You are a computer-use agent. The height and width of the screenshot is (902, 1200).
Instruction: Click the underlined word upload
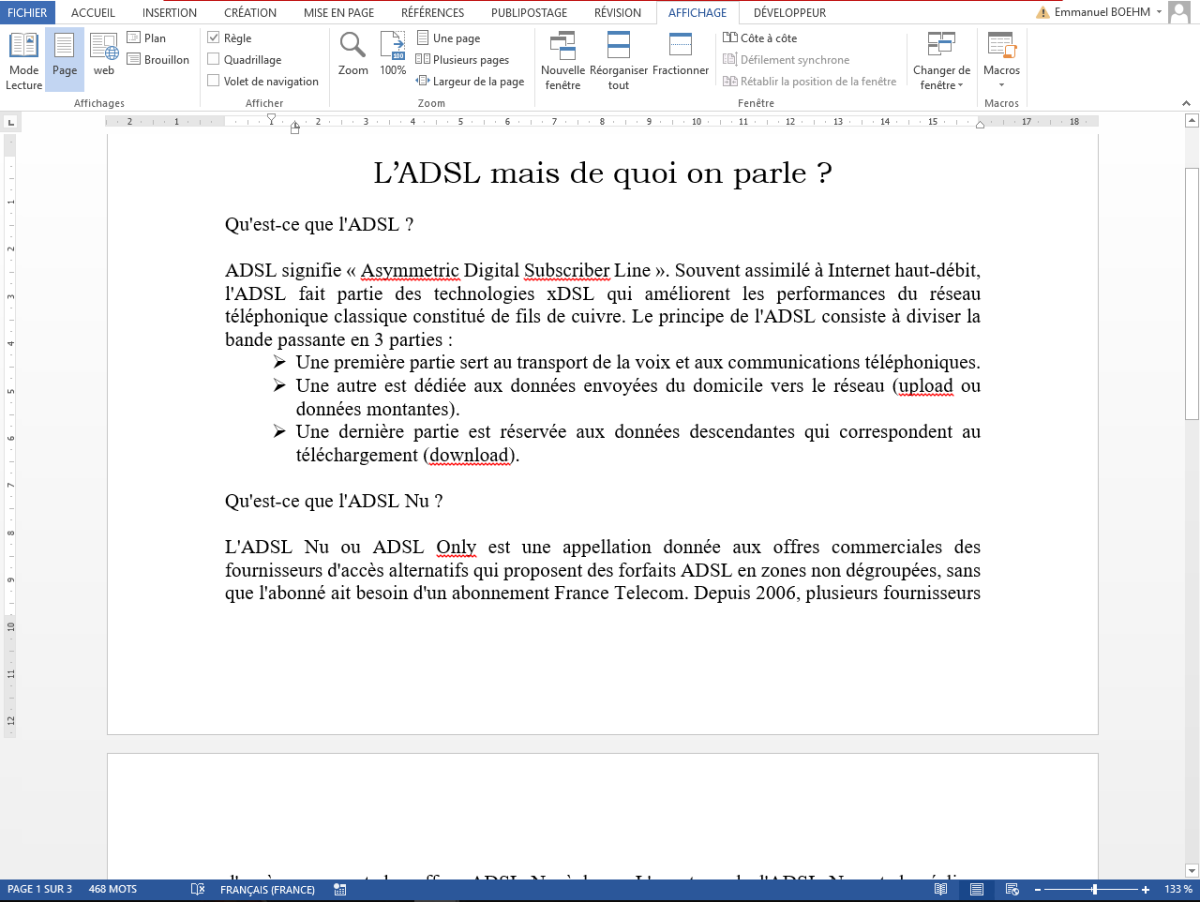(926, 386)
